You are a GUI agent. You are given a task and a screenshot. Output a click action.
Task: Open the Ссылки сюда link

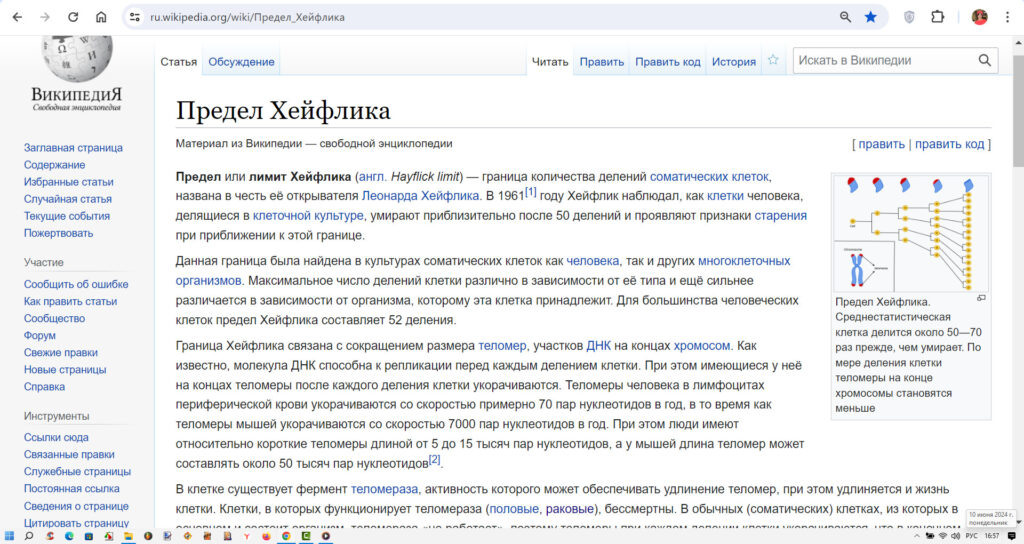pyautogui.click(x=56, y=437)
